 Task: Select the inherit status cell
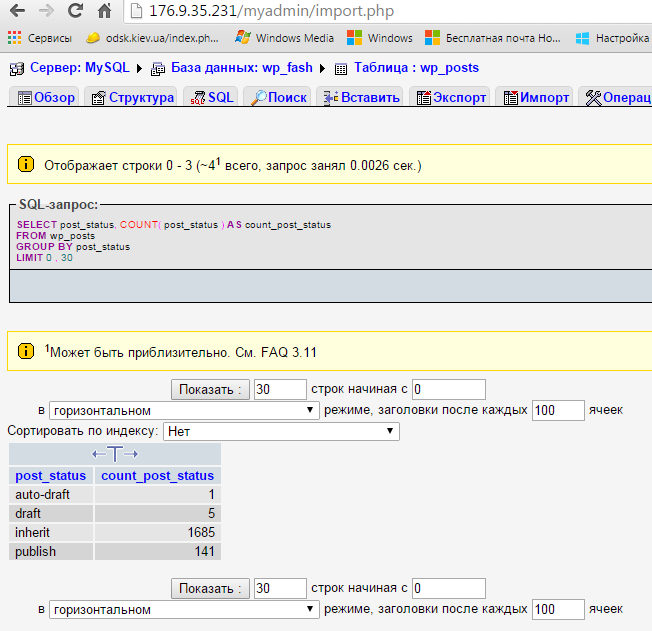coord(51,532)
